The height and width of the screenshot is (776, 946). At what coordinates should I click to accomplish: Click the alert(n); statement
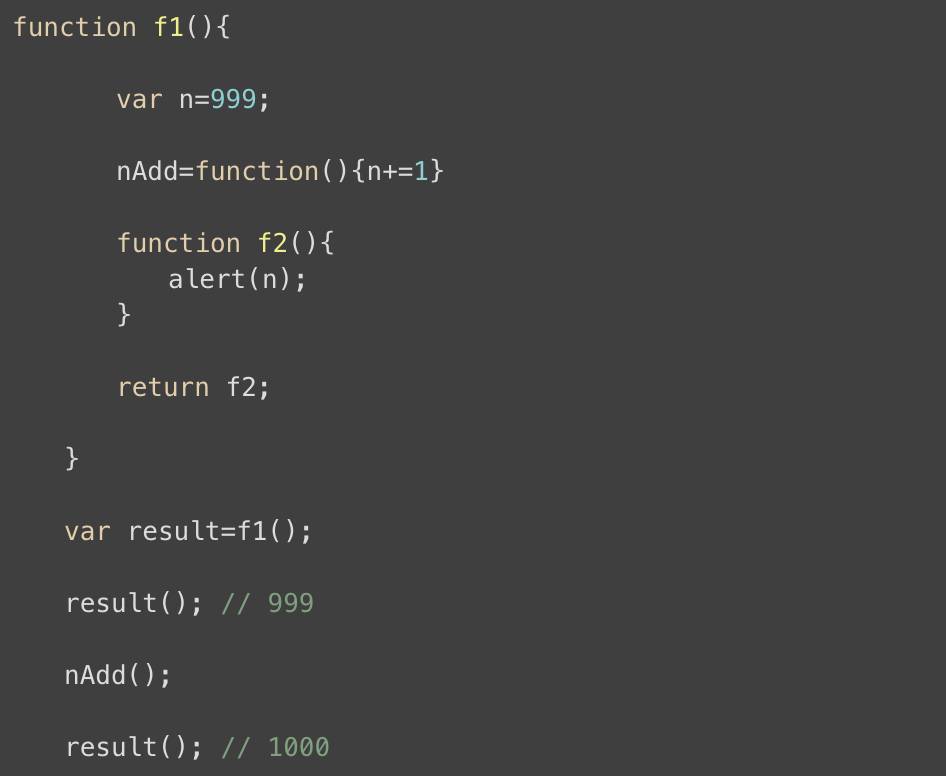[x=237, y=279]
